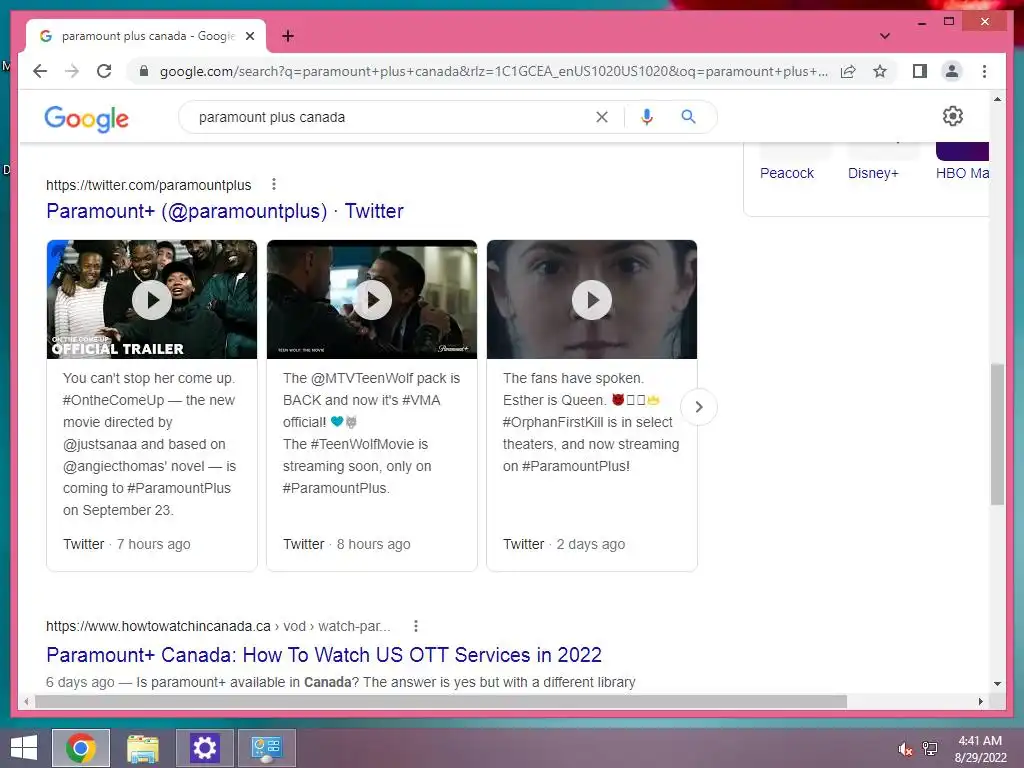Open more options for Twitter result

coord(274,185)
